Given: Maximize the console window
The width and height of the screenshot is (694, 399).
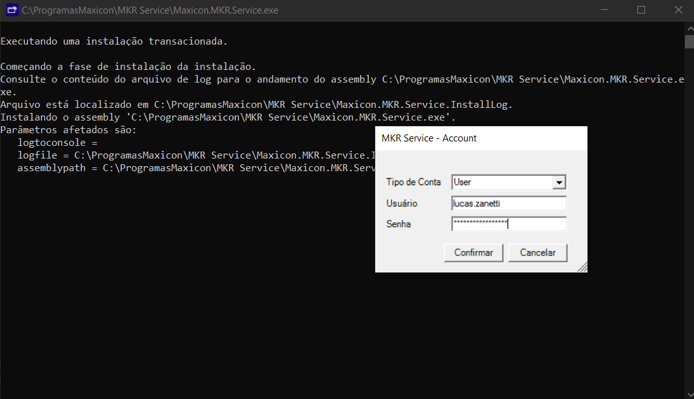Looking at the screenshot, I should (x=641, y=10).
